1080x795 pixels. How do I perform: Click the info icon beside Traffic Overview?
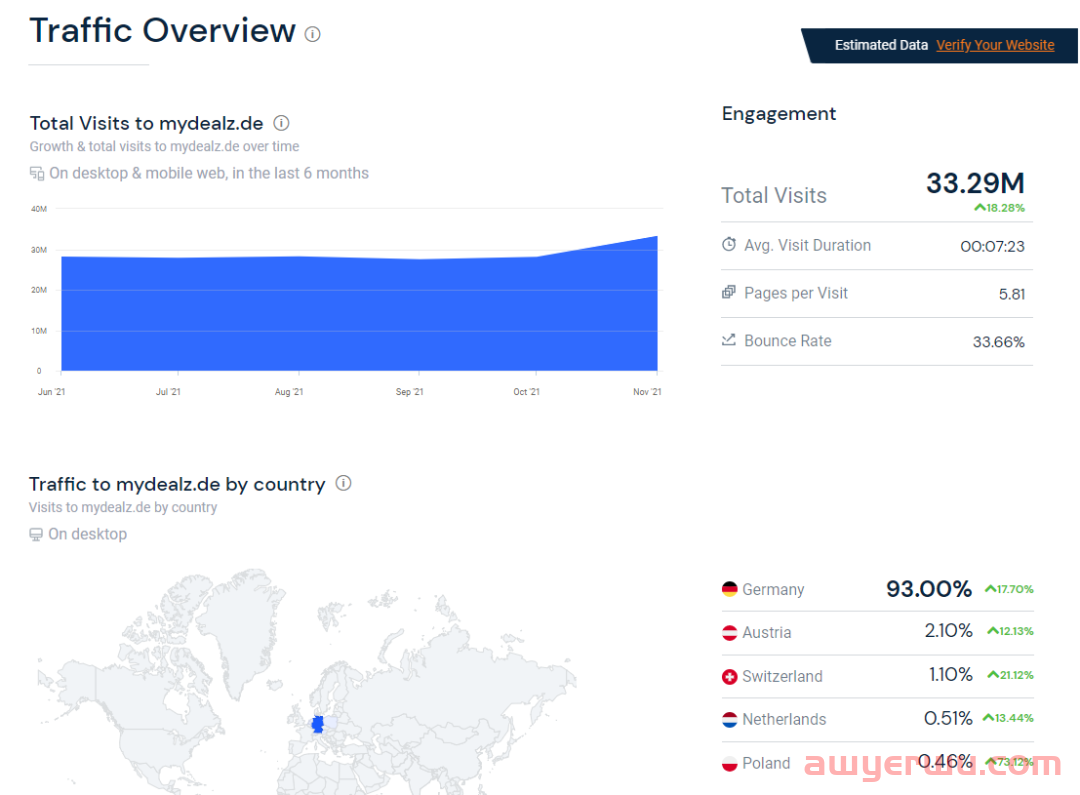point(313,34)
